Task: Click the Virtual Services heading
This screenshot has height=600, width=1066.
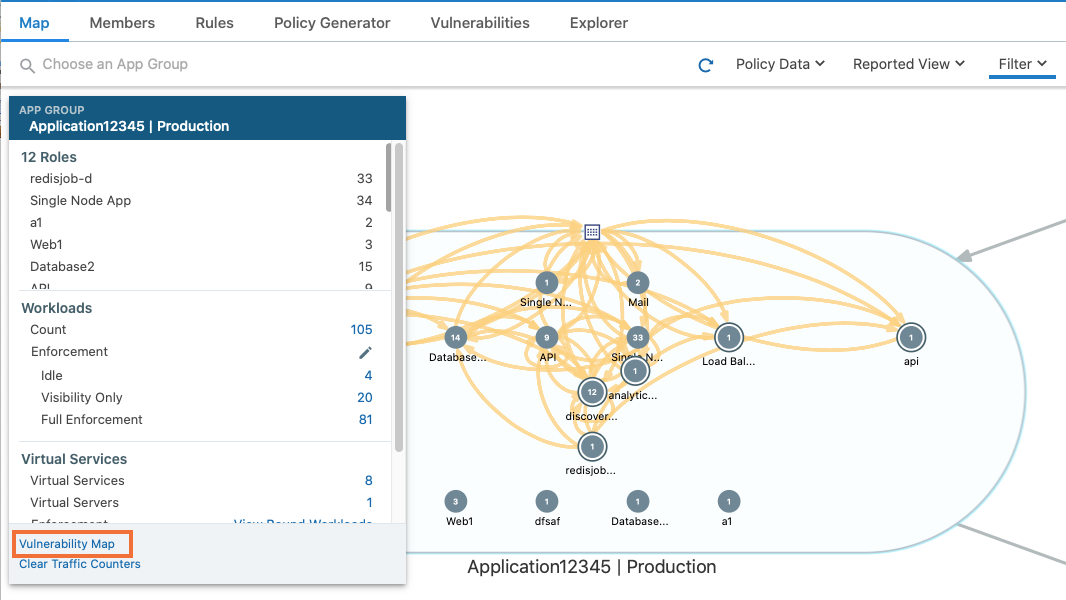Action: click(x=74, y=459)
